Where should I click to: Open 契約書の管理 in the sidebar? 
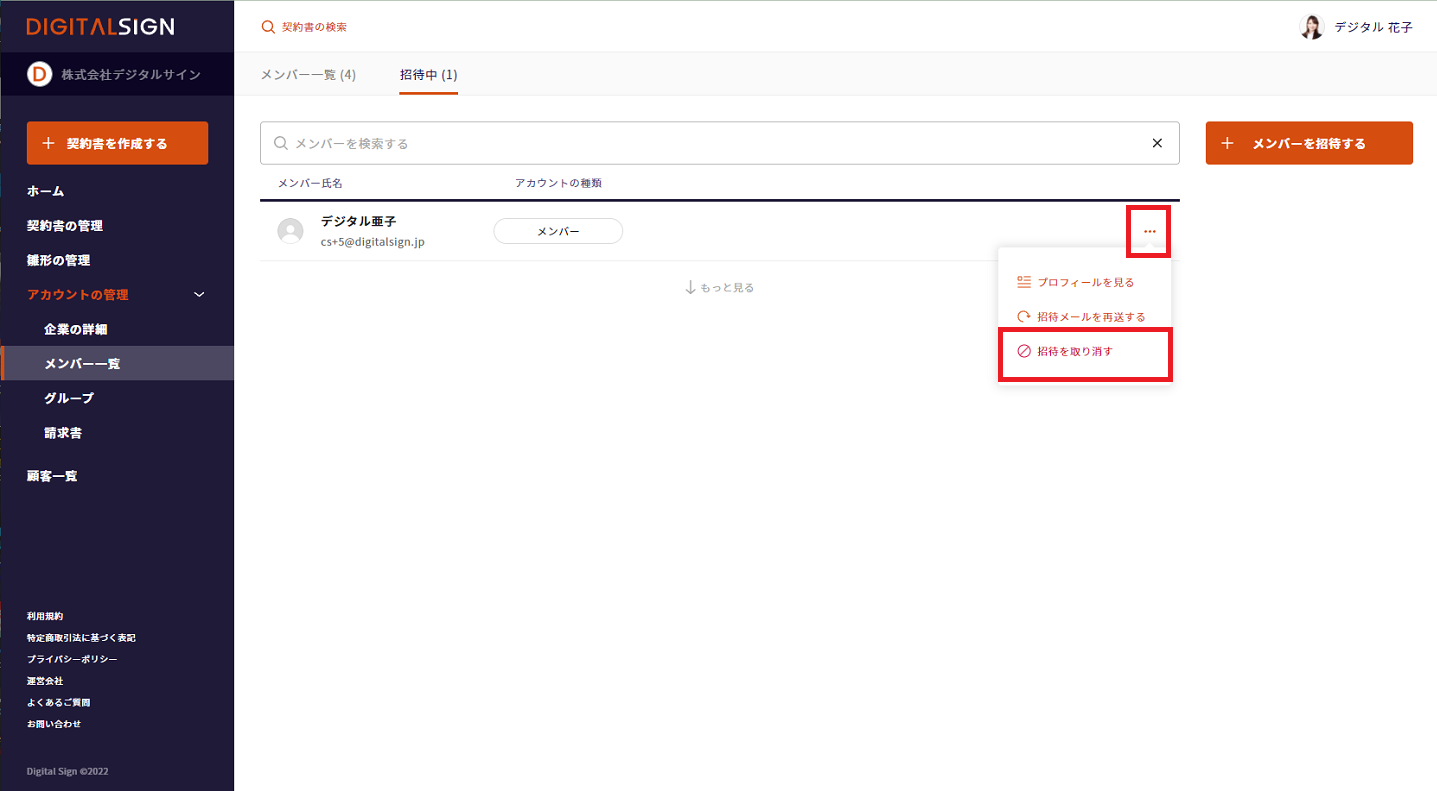[x=65, y=226]
